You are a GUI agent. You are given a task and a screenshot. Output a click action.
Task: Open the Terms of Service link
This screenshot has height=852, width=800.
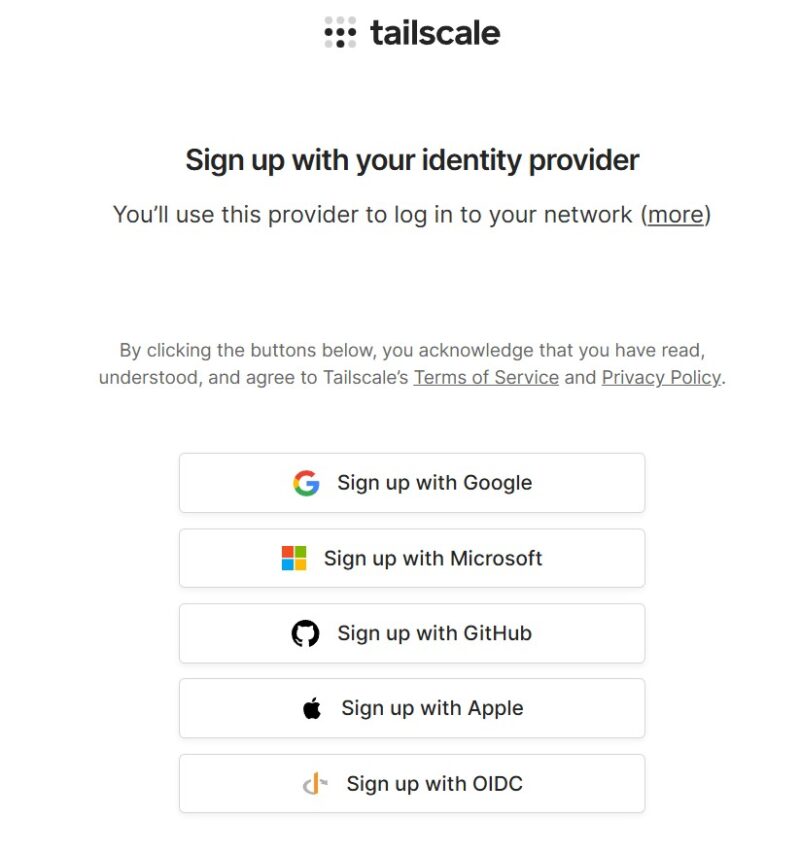486,377
